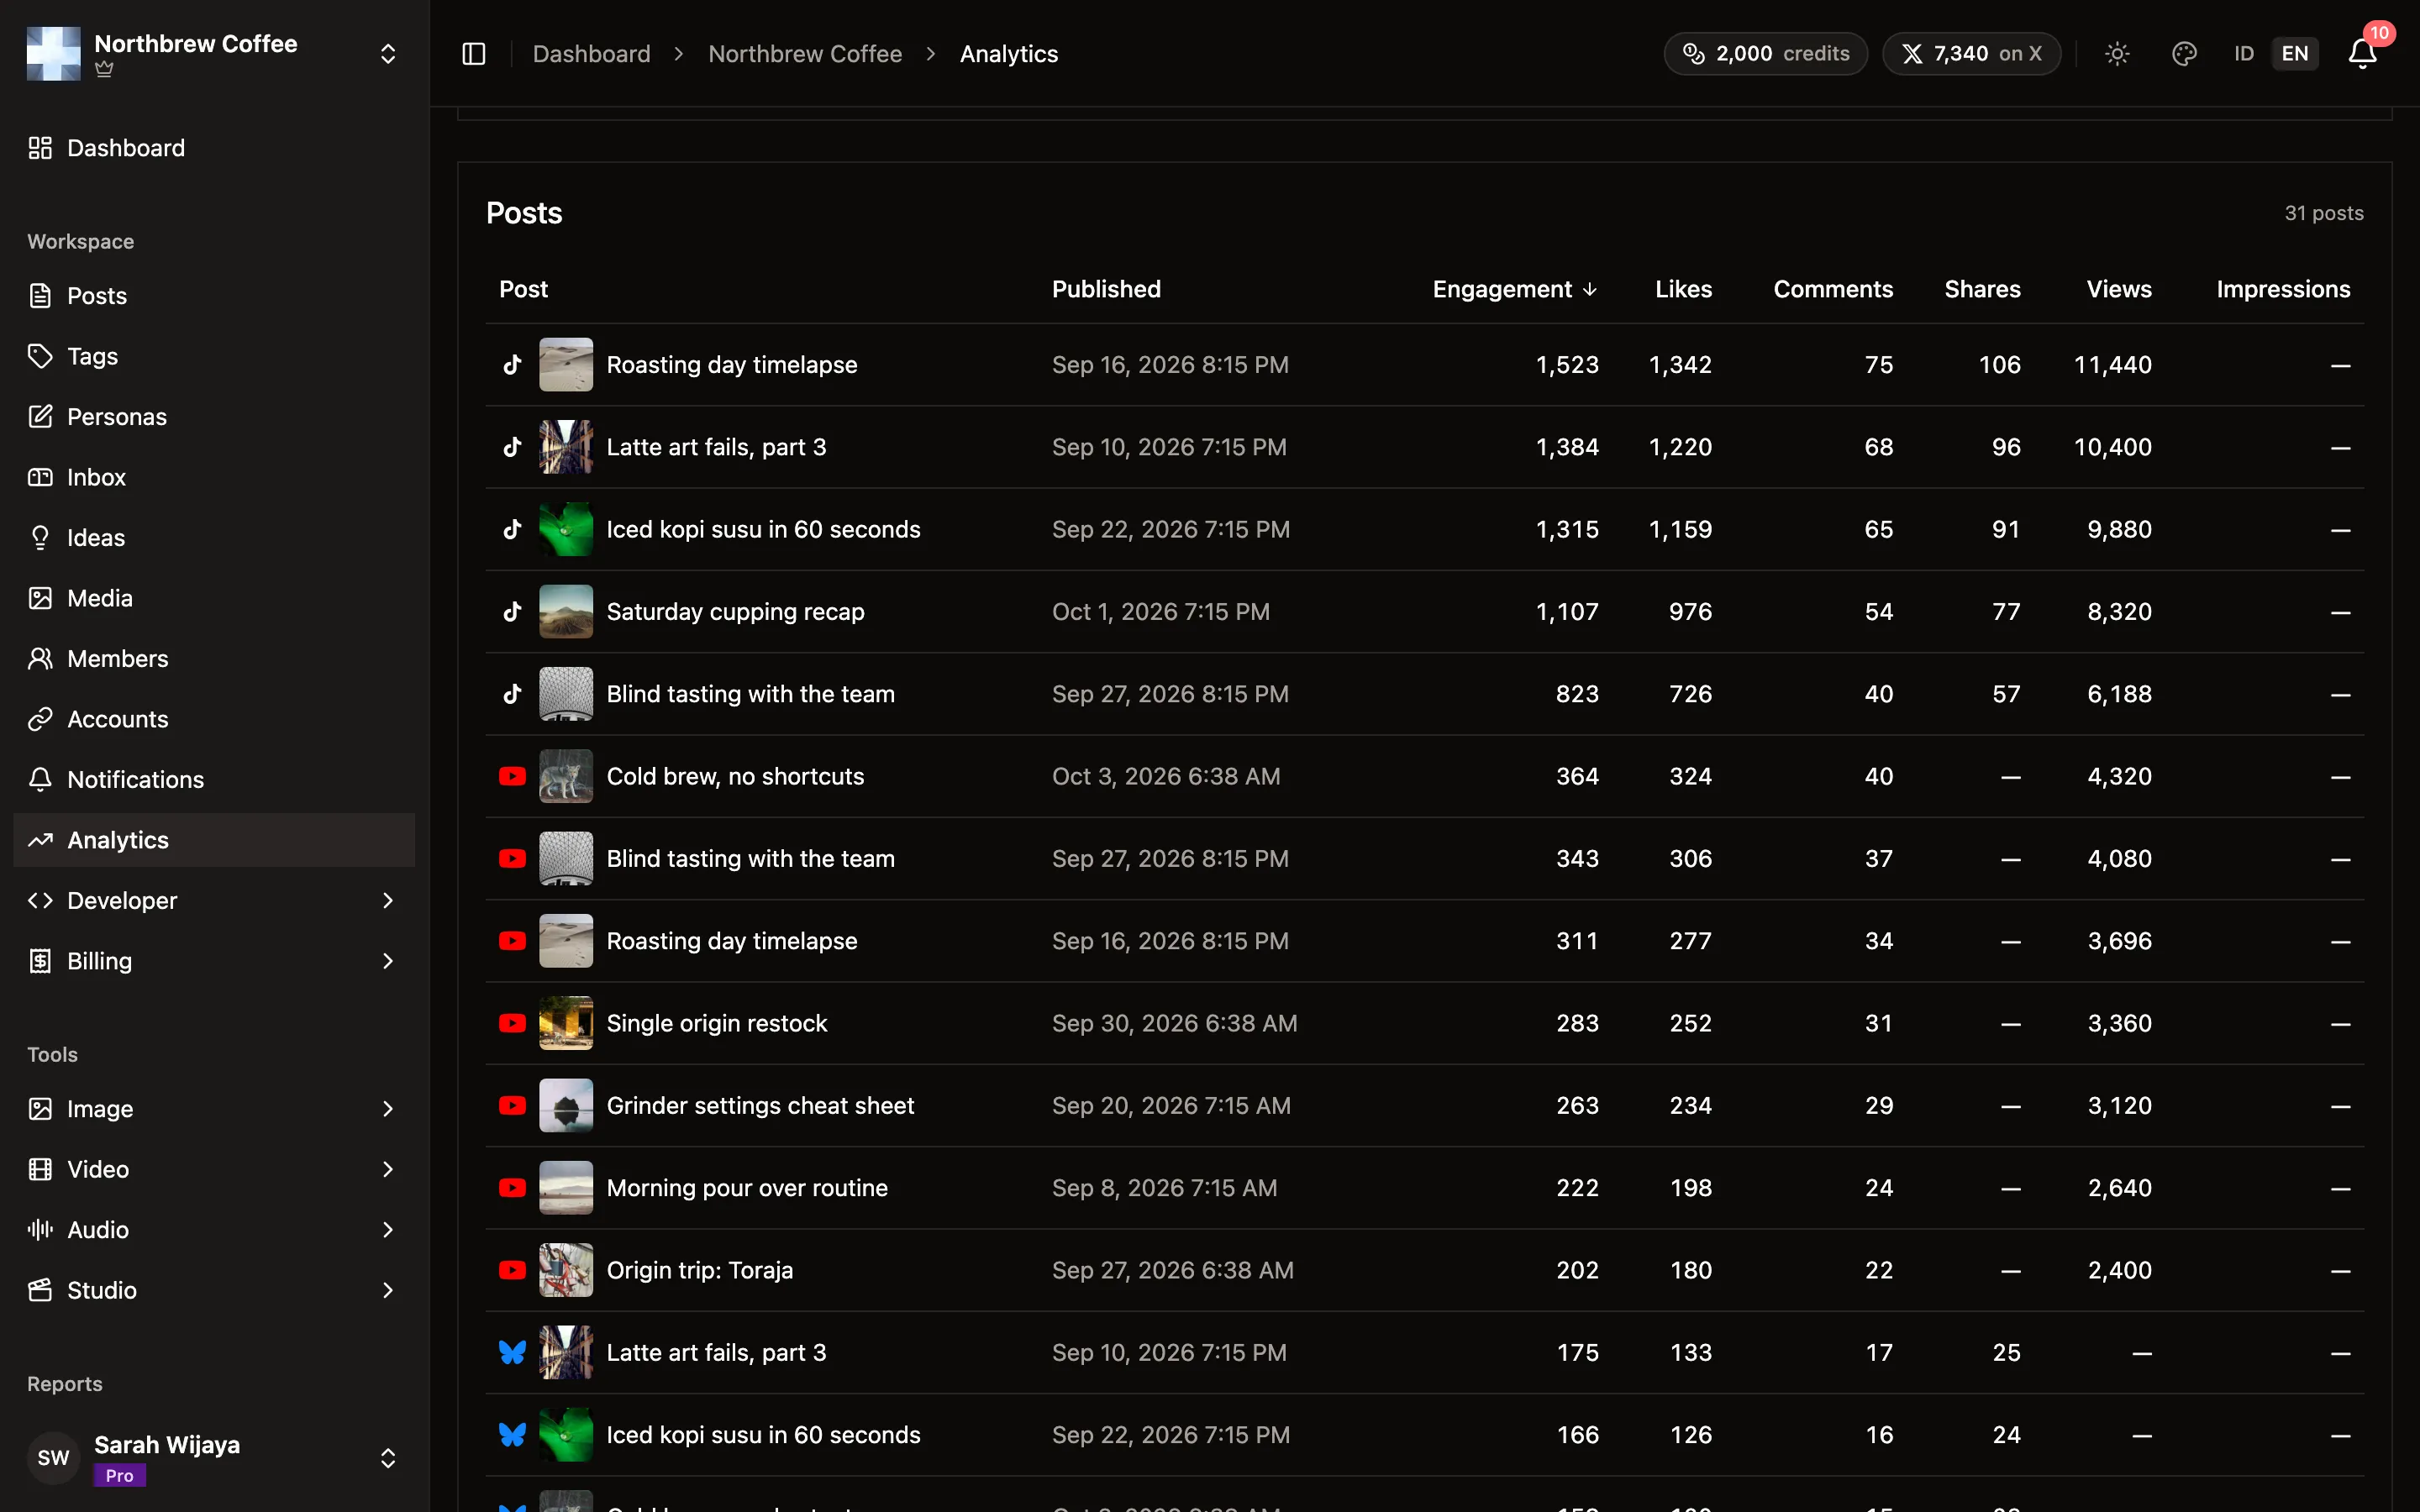Screen dimensions: 2420x1512
Task: Click Bluesky icon on Latte art fails row
Action: pos(512,1353)
